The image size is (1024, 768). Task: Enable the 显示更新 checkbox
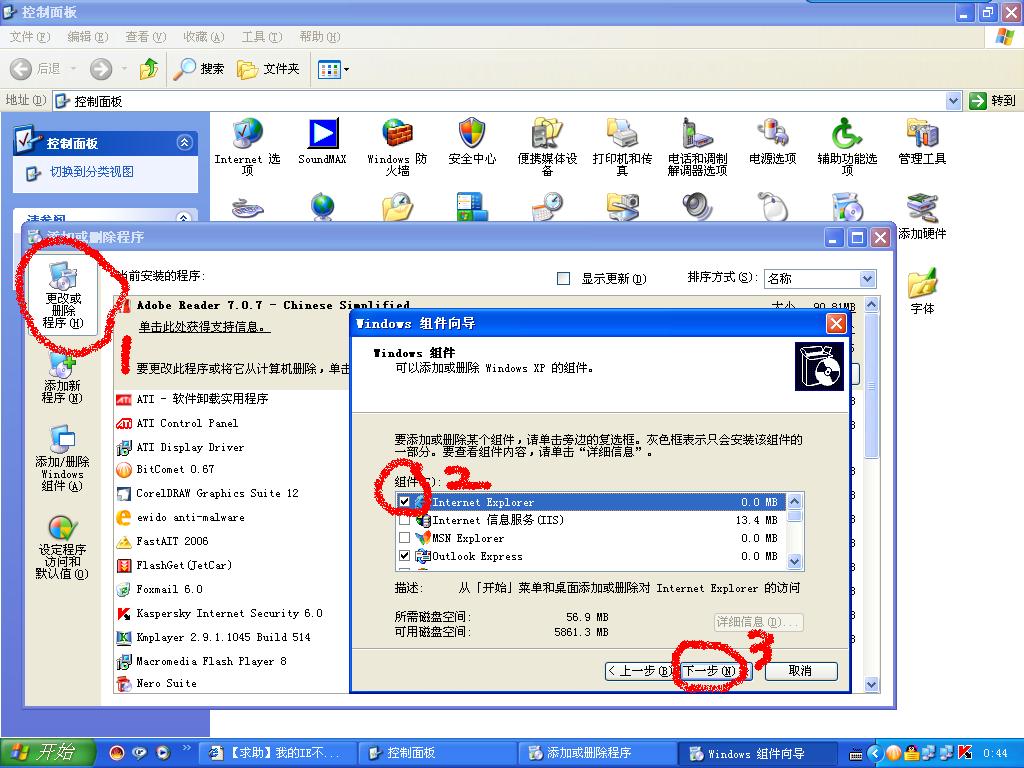[x=563, y=279]
